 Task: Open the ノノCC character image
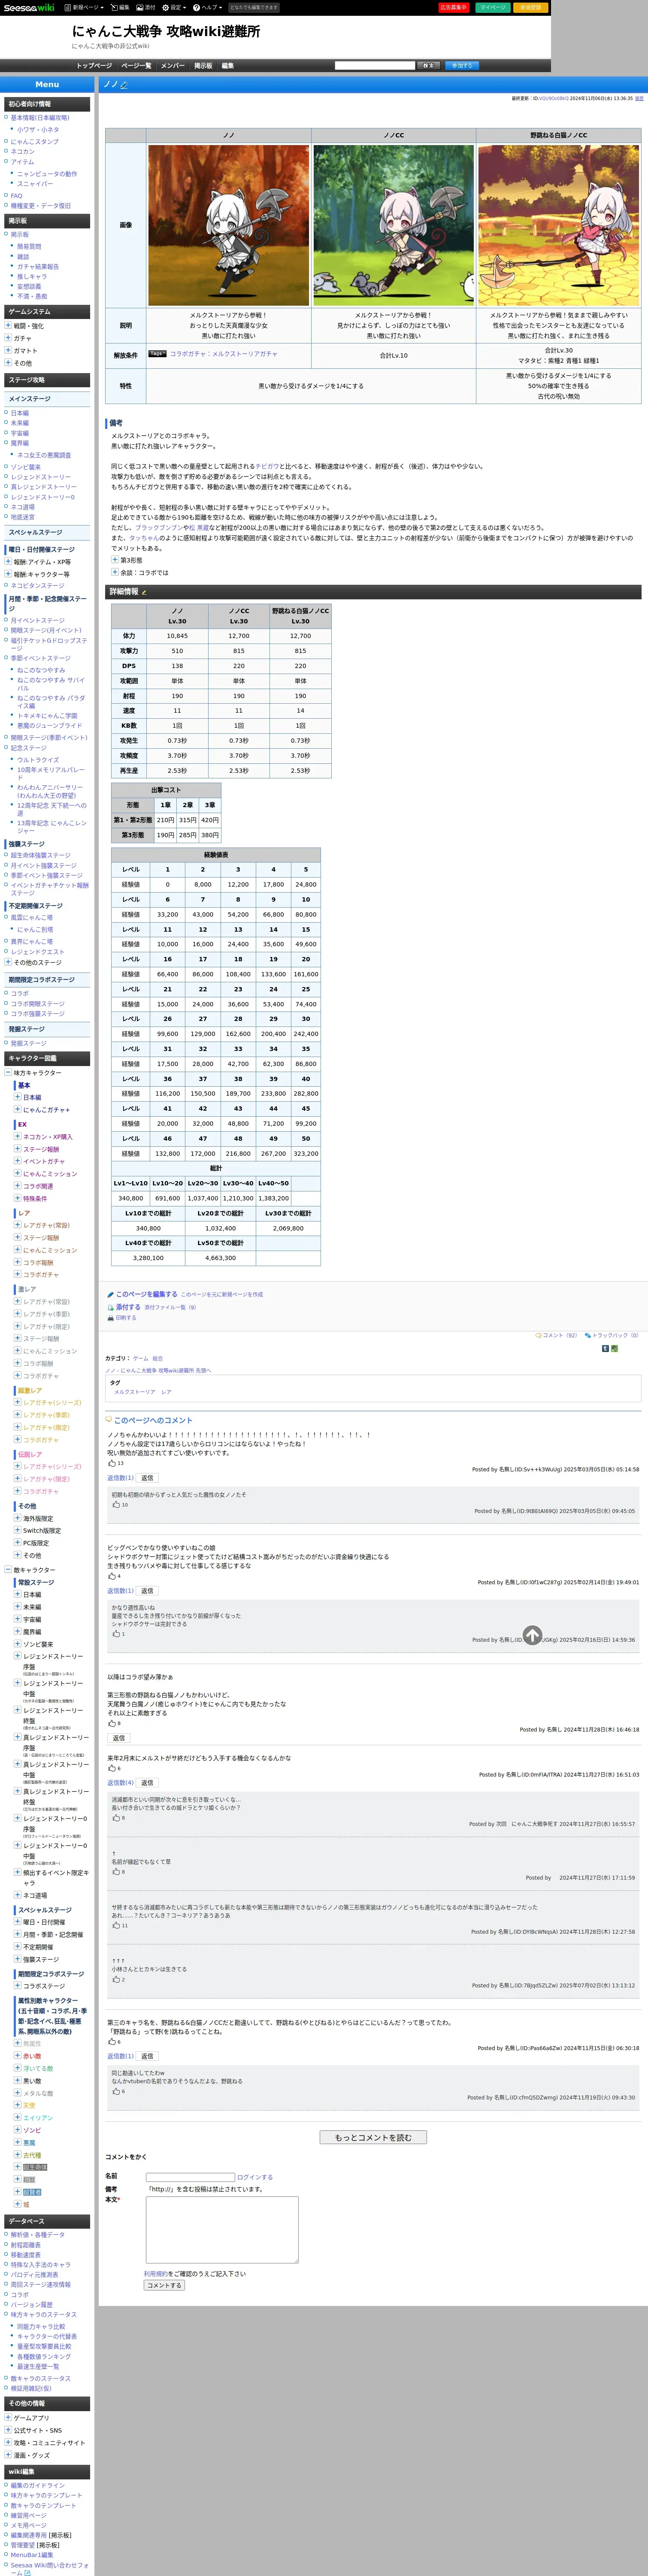pos(393,225)
